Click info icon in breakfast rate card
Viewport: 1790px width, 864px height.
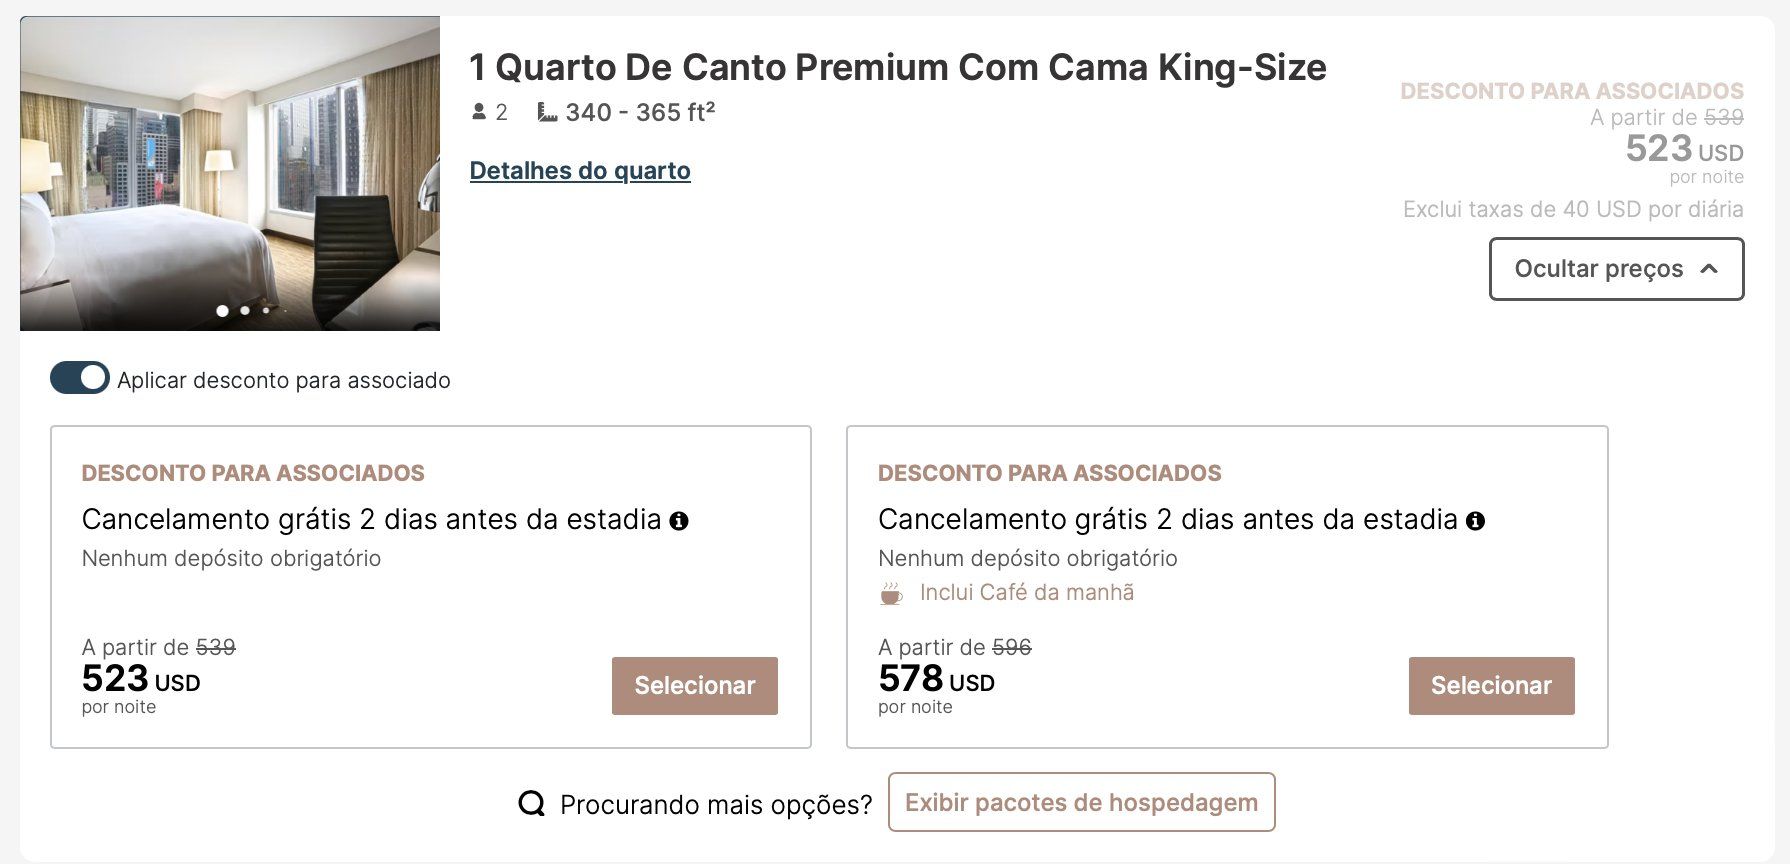click(1475, 521)
